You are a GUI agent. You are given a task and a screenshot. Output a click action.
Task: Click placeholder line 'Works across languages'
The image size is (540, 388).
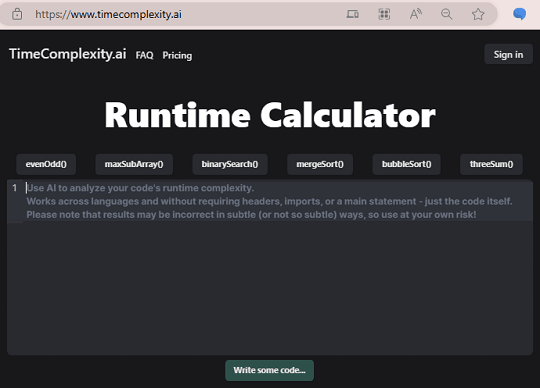269,201
